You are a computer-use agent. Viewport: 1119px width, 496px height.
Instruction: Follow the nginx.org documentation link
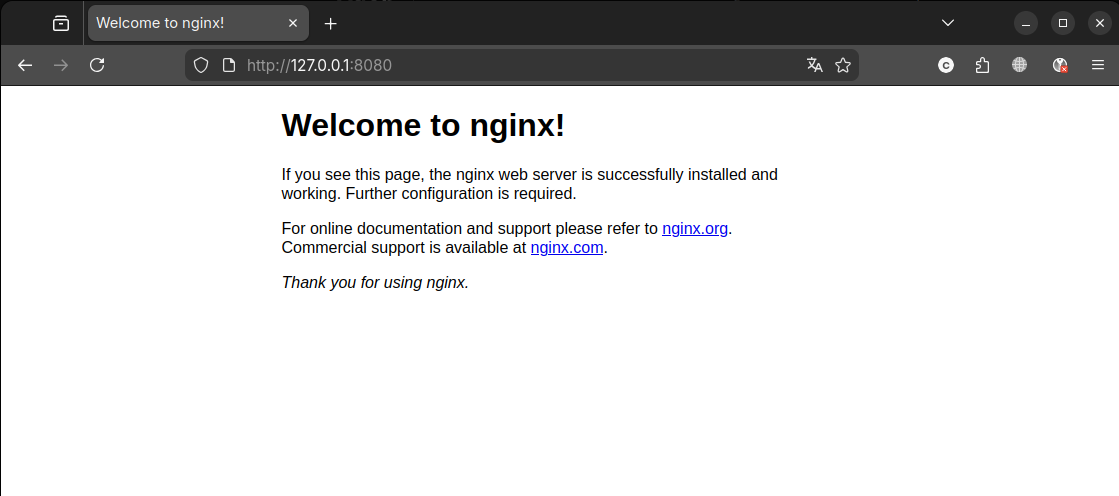click(x=694, y=228)
